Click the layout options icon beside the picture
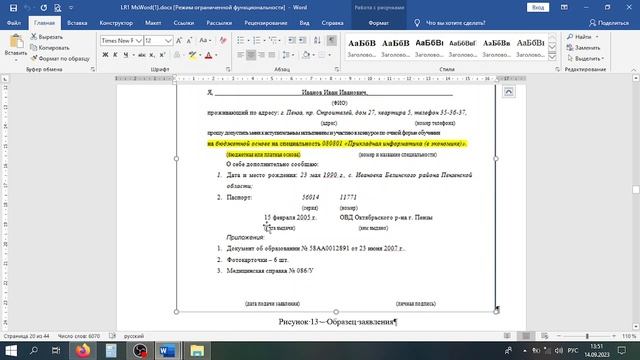This screenshot has height=360, width=640. click(509, 92)
